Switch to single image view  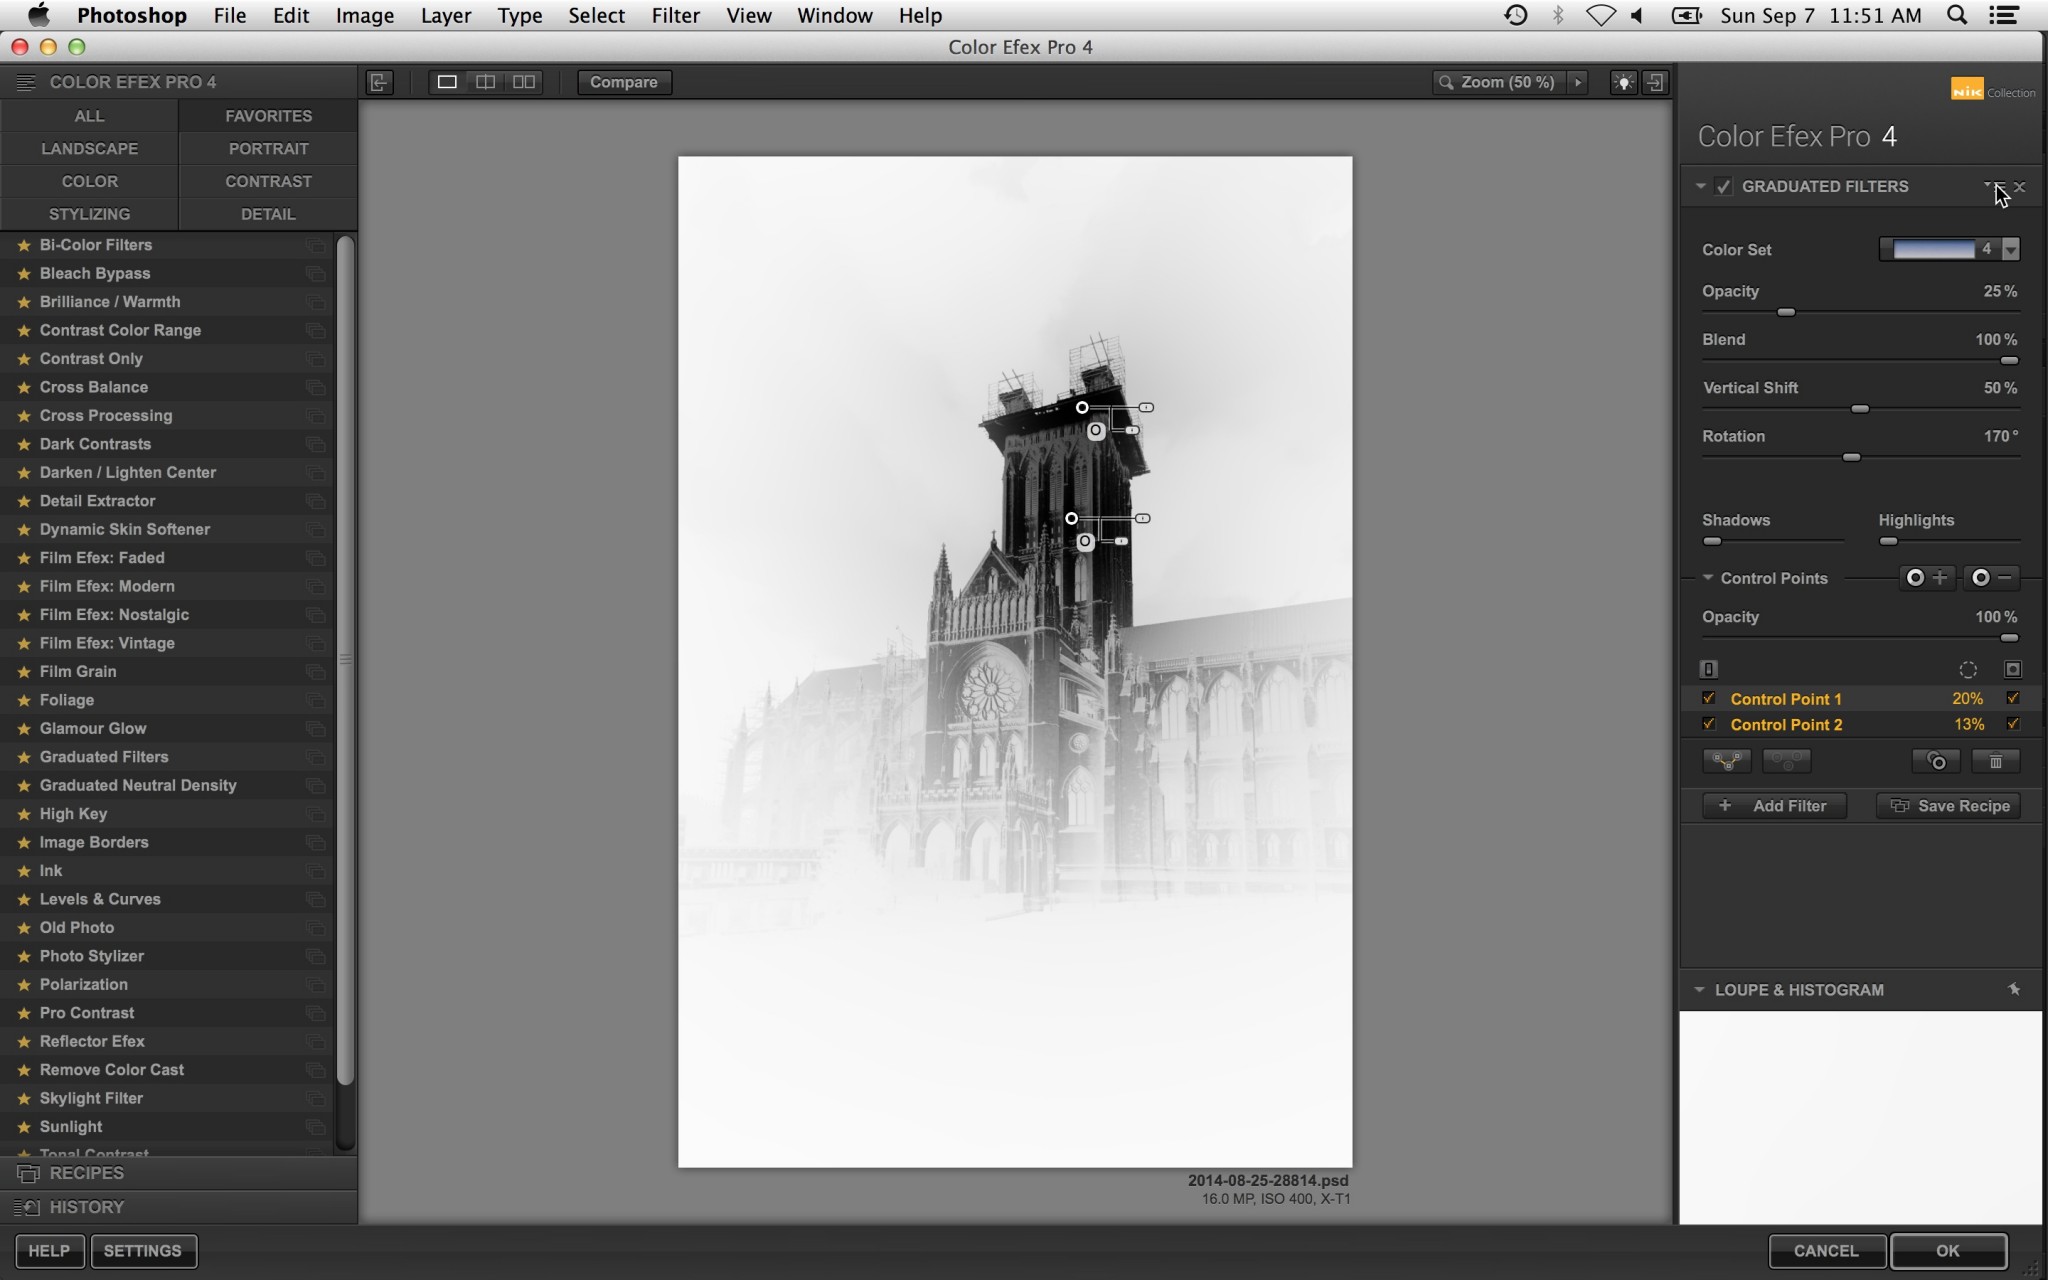tap(447, 82)
